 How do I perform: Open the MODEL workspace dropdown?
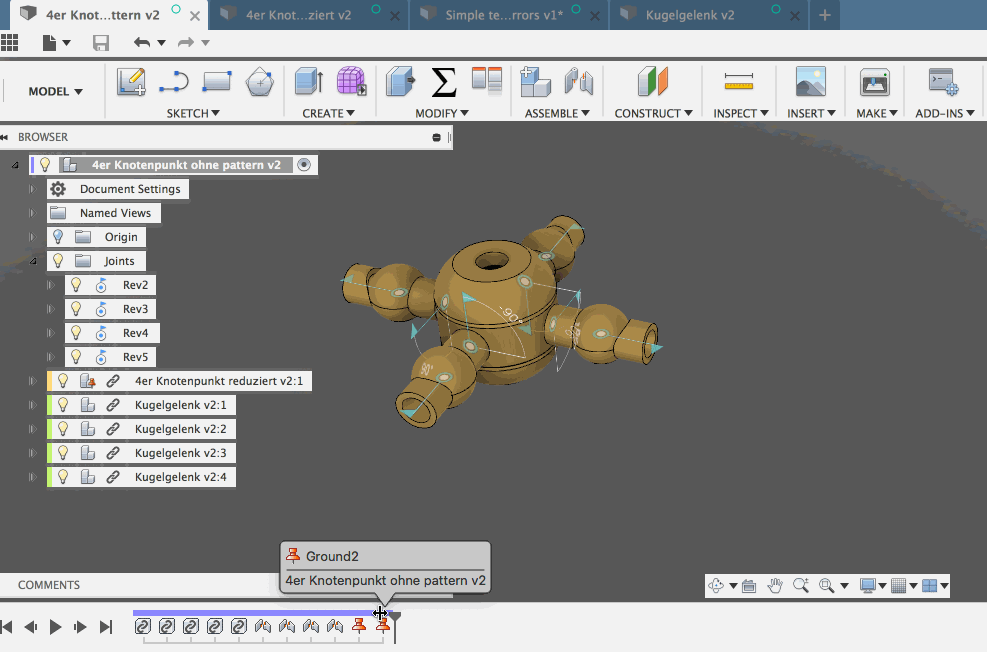(x=53, y=90)
